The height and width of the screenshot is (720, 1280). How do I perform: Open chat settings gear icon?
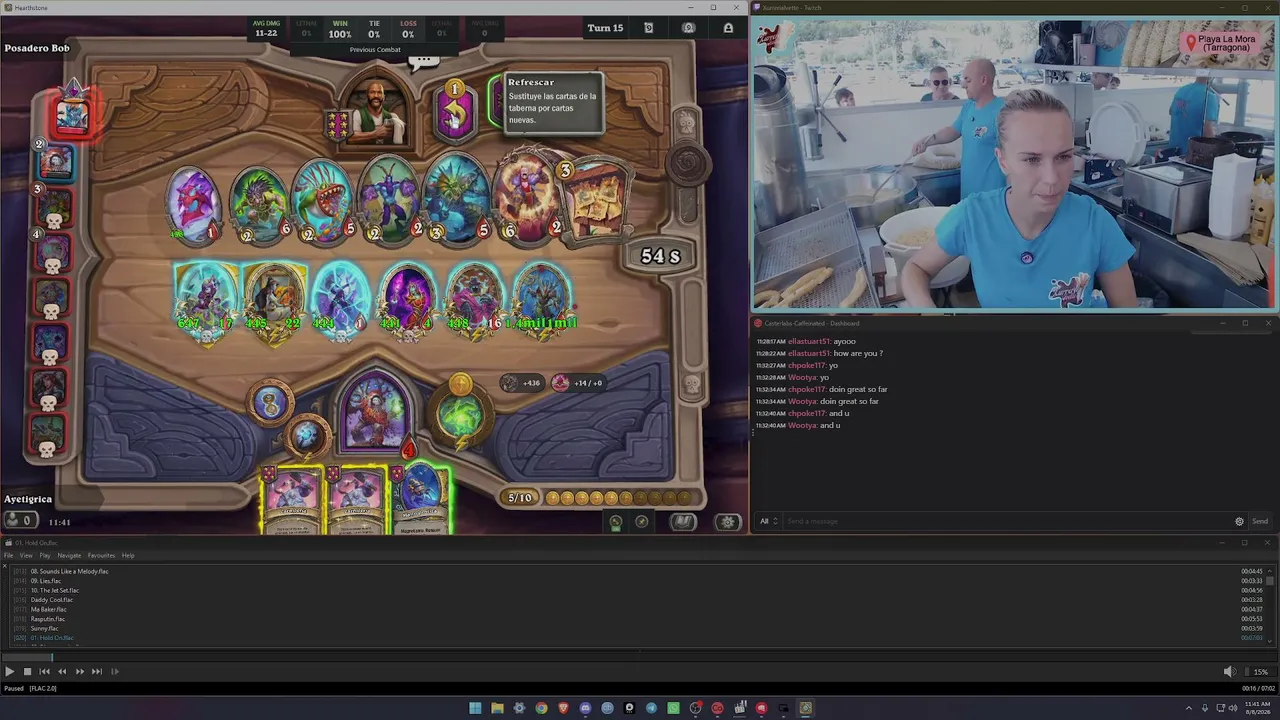(1239, 521)
